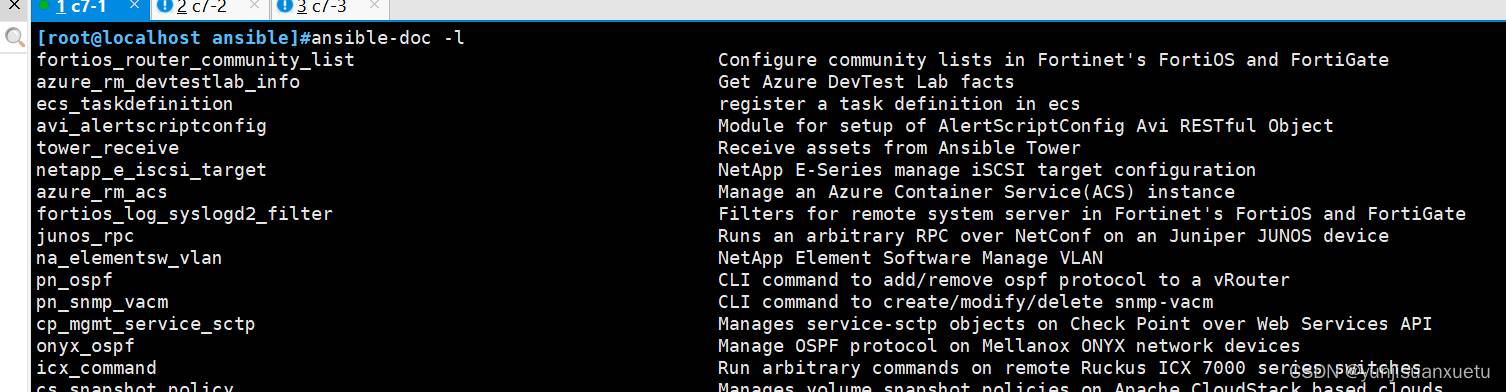This screenshot has height=392, width=1506.
Task: Click the green status dot on c7-1 tab
Action: coord(44,6)
